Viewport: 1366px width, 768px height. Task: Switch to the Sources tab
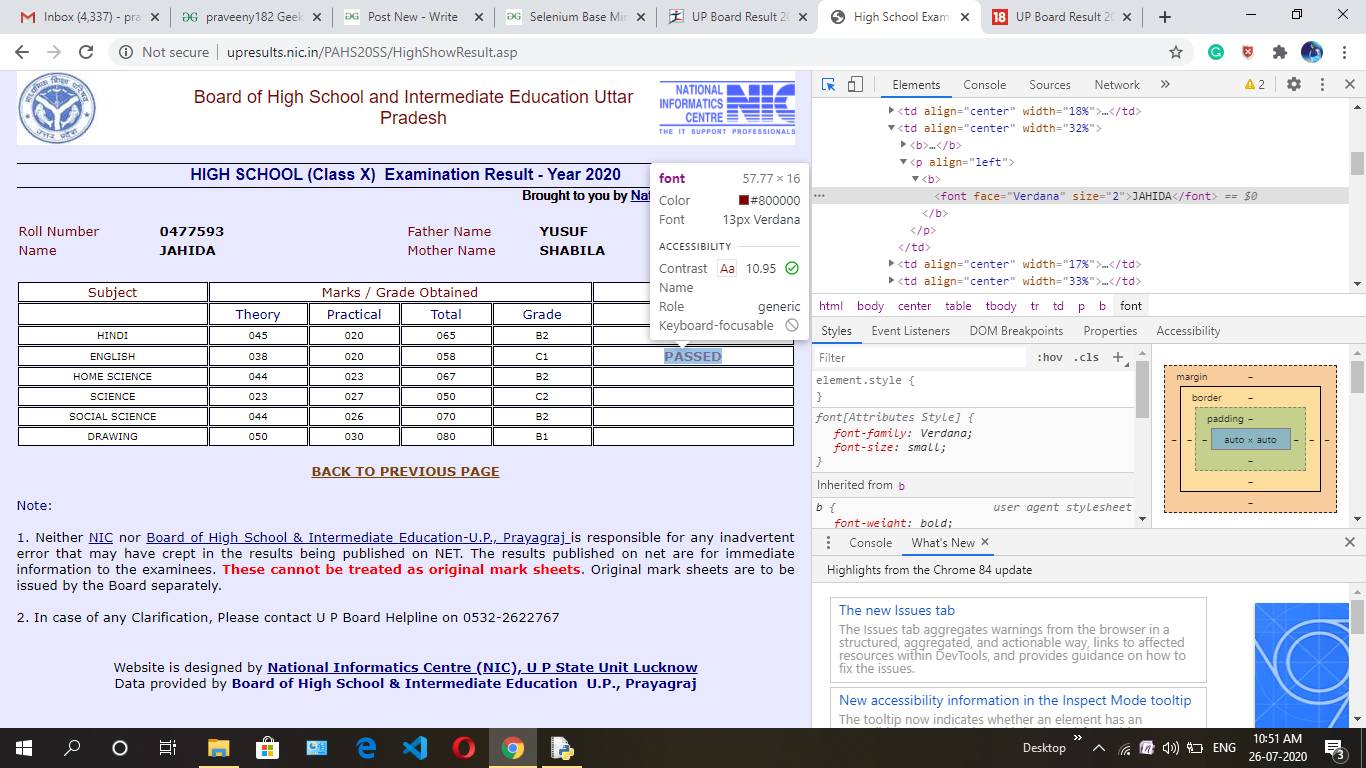(x=1050, y=85)
